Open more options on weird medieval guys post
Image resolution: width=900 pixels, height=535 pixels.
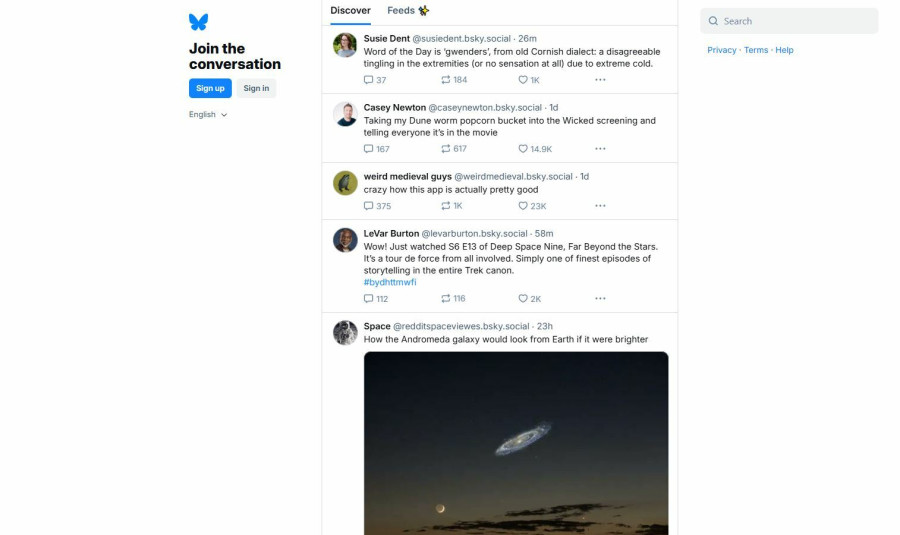pos(600,206)
